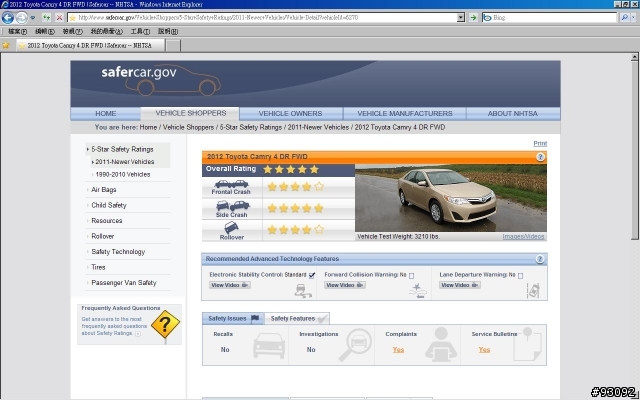Viewport: 640px width, 400px height.
Task: Click the Favorites star icon
Action: pyautogui.click(x=6, y=45)
